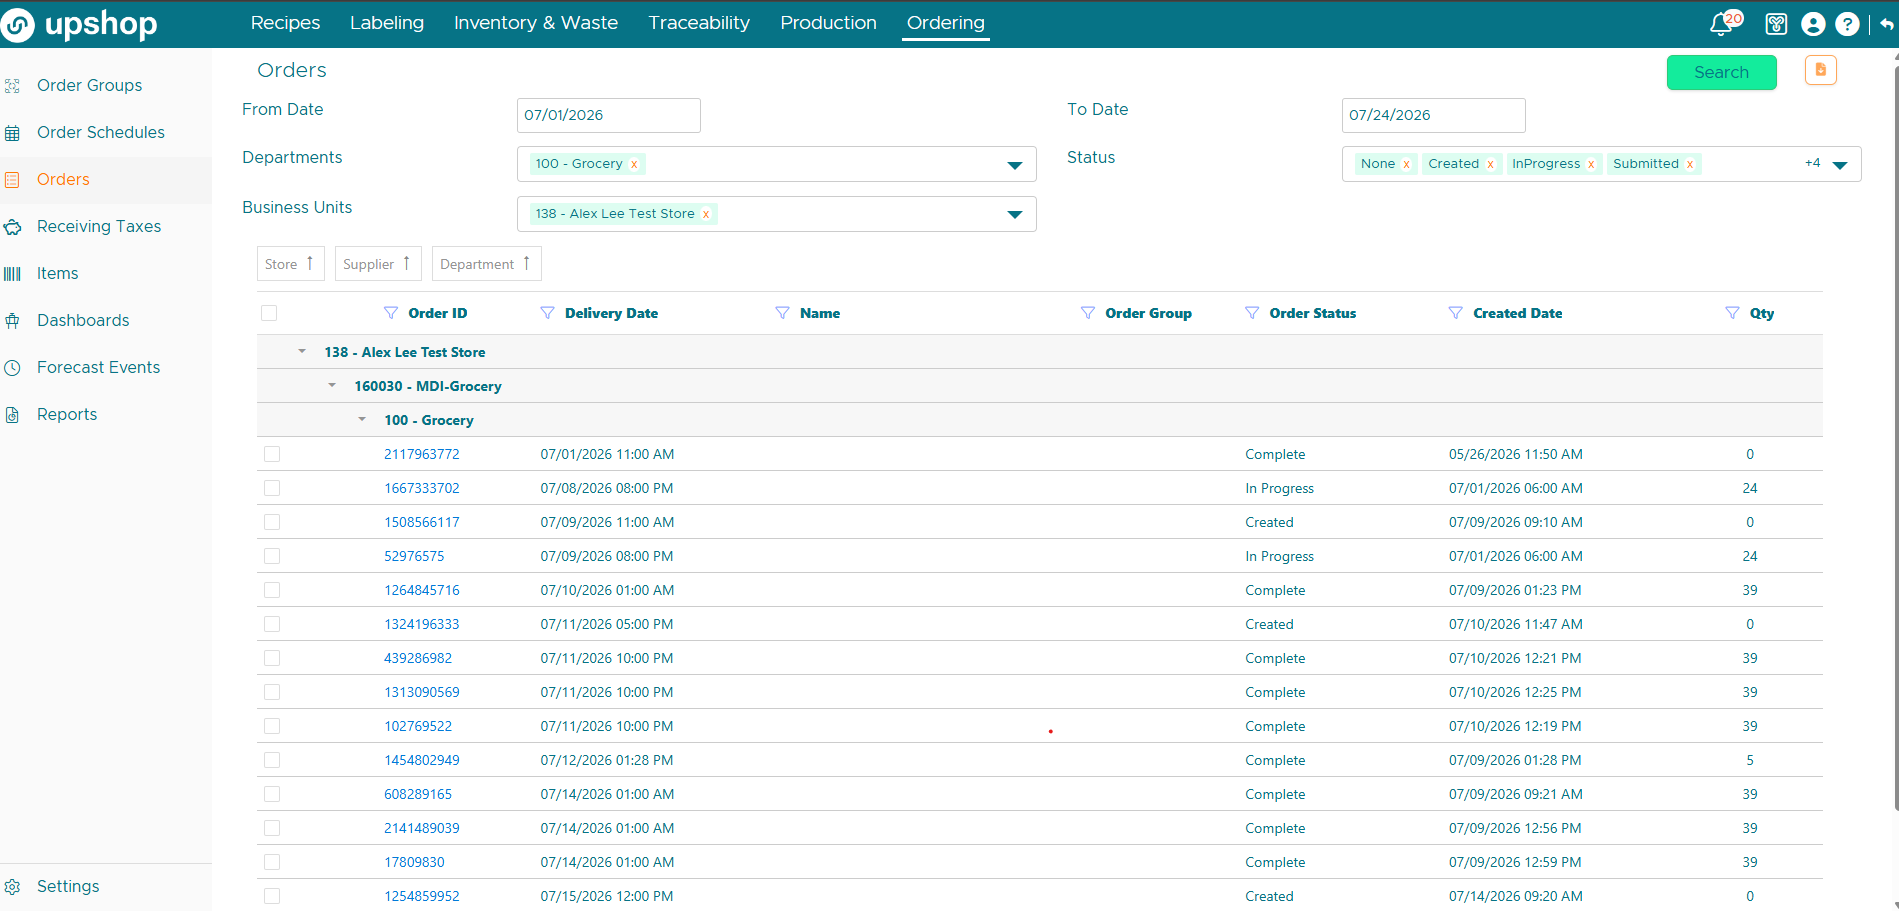This screenshot has height=911, width=1899.
Task: Remove the Submitted status tag
Action: [x=1690, y=164]
